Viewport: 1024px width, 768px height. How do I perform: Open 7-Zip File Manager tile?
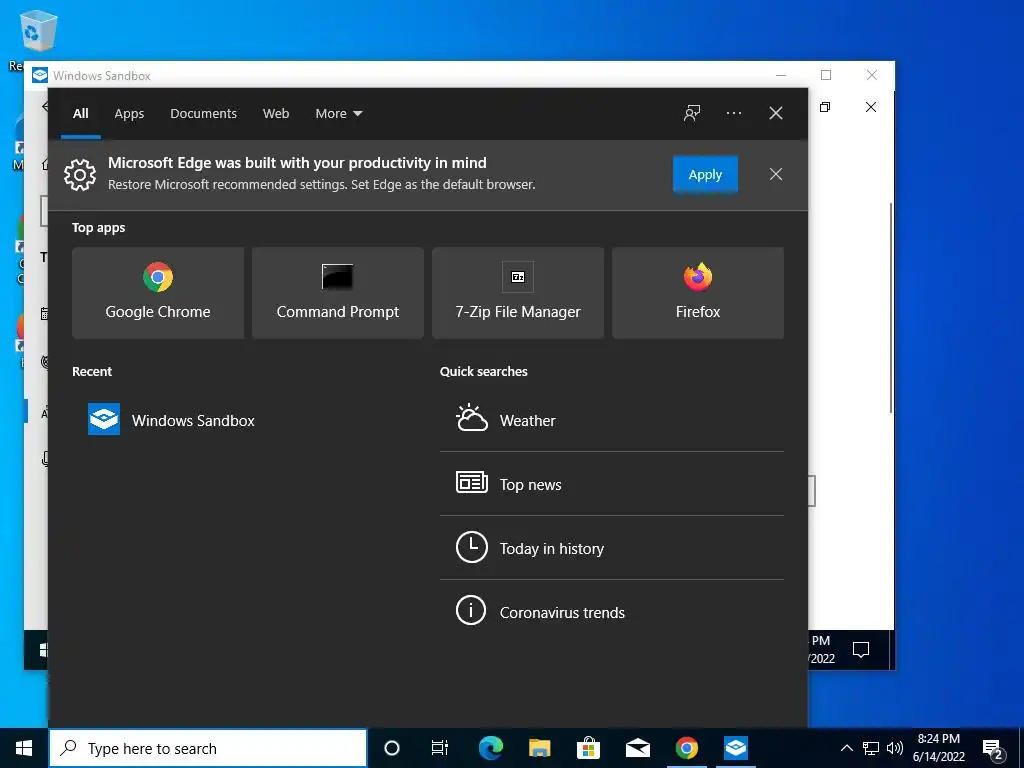tap(518, 293)
